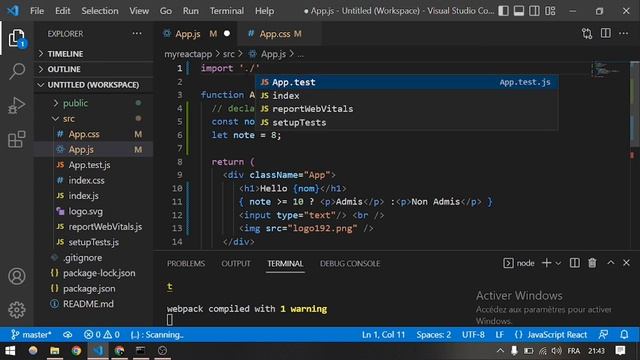Switch to the PROBLEMS tab

186,264
